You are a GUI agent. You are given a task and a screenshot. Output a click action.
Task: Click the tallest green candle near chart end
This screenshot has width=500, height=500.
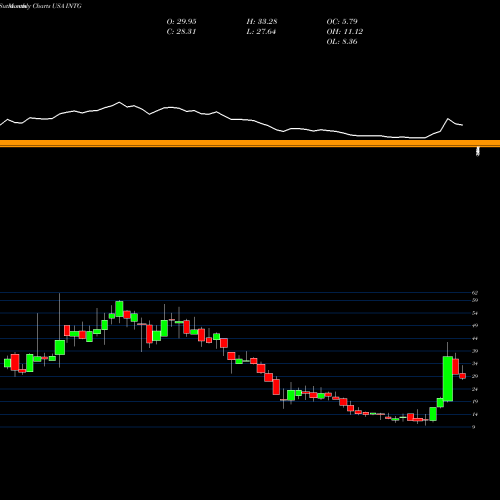click(448, 379)
